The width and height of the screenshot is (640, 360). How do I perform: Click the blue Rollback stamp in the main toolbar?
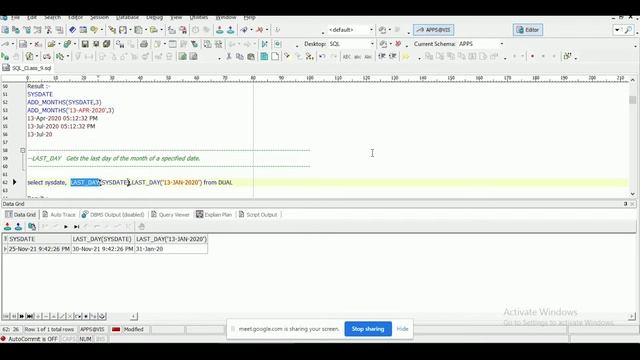click(x=231, y=30)
